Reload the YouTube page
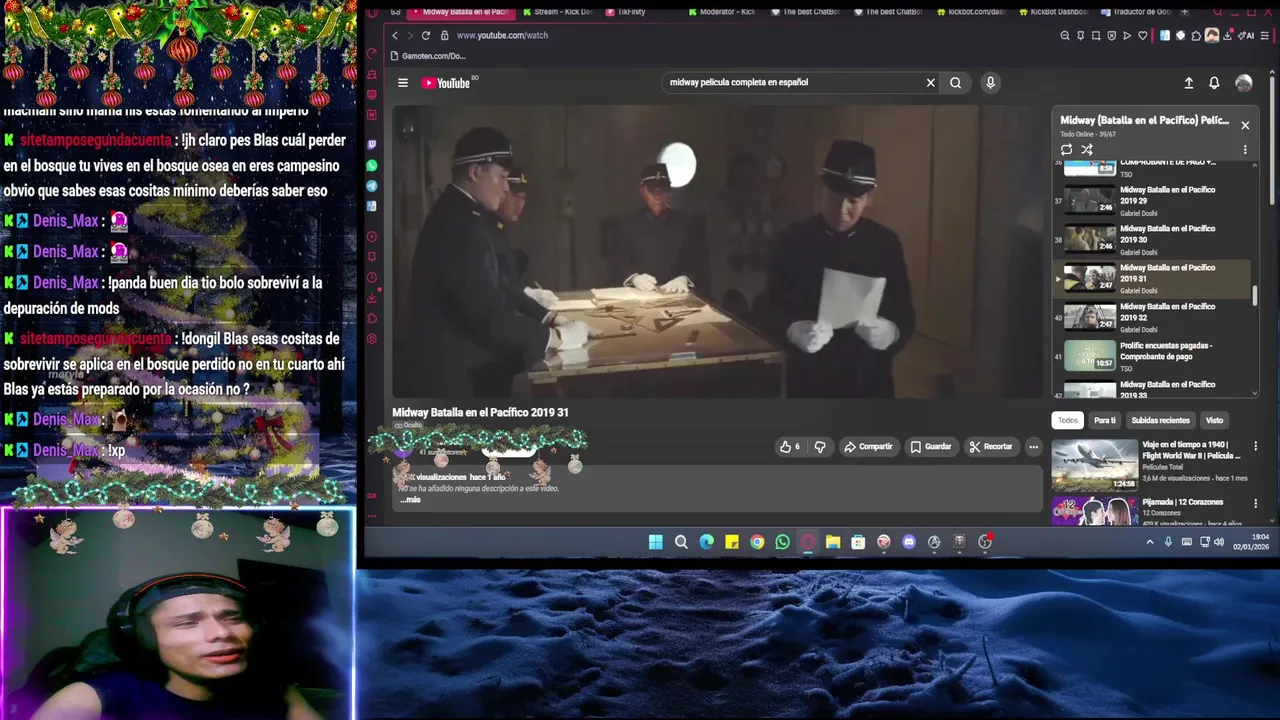Screen dimensions: 1280x720 [x=426, y=35]
